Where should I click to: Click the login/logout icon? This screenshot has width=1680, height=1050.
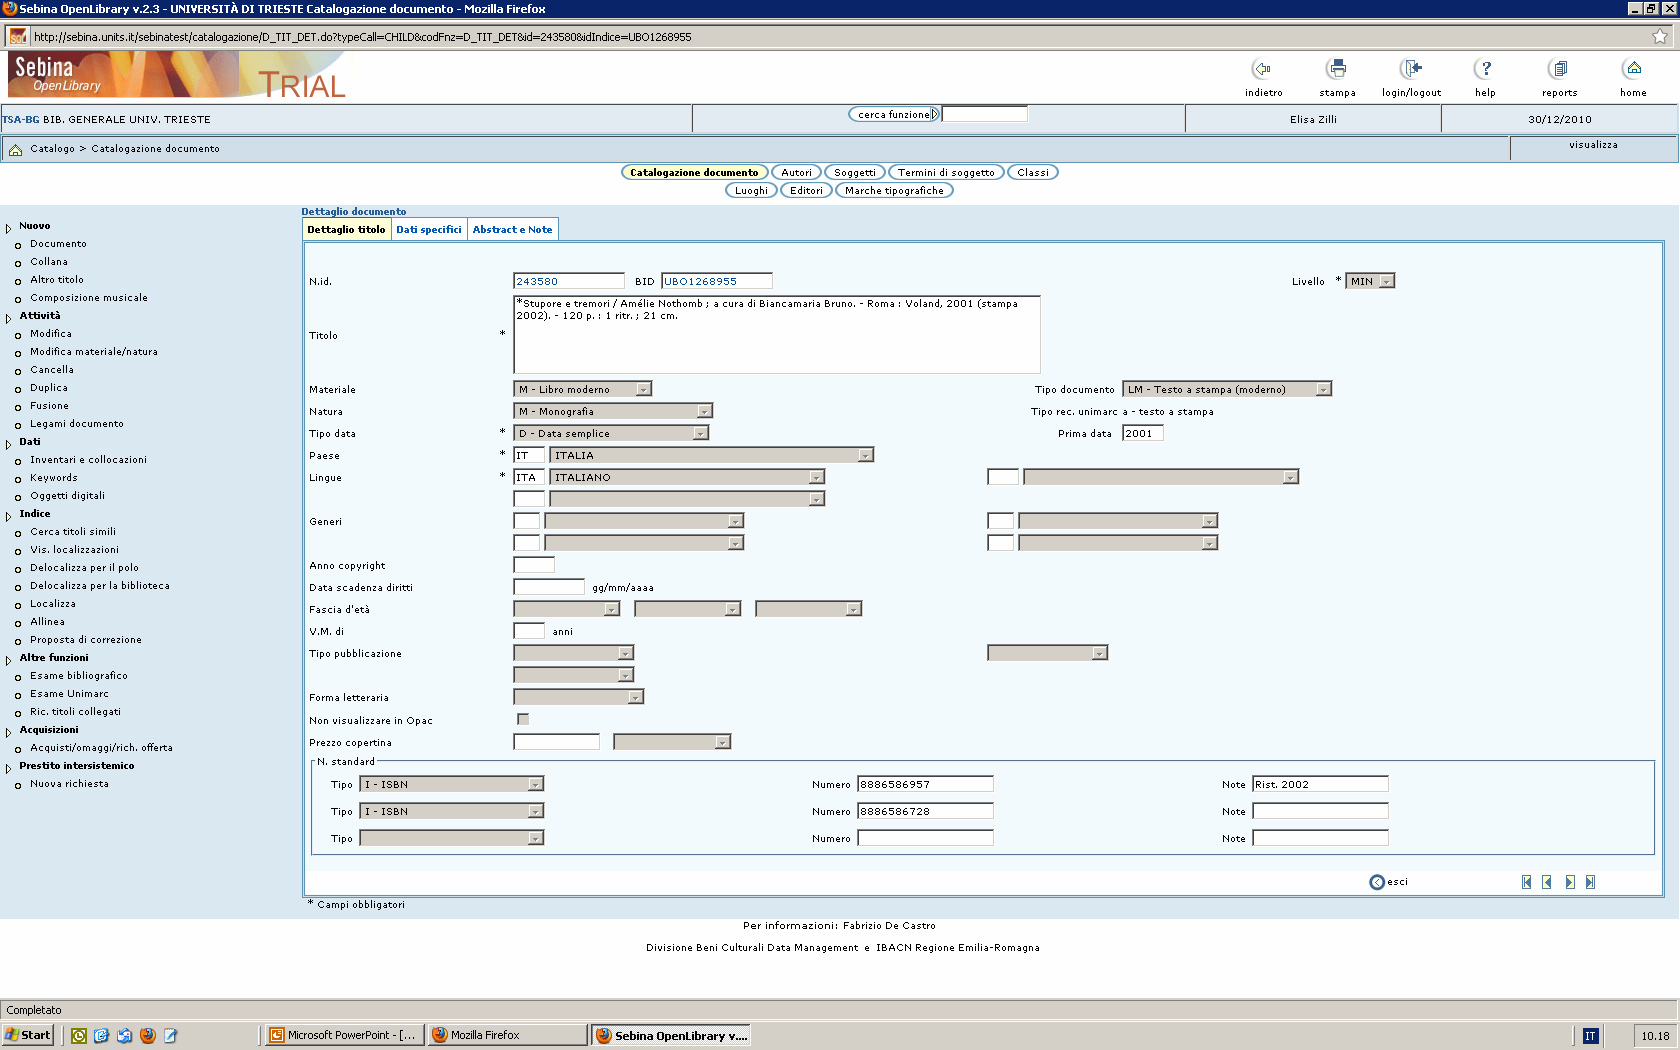(1411, 69)
